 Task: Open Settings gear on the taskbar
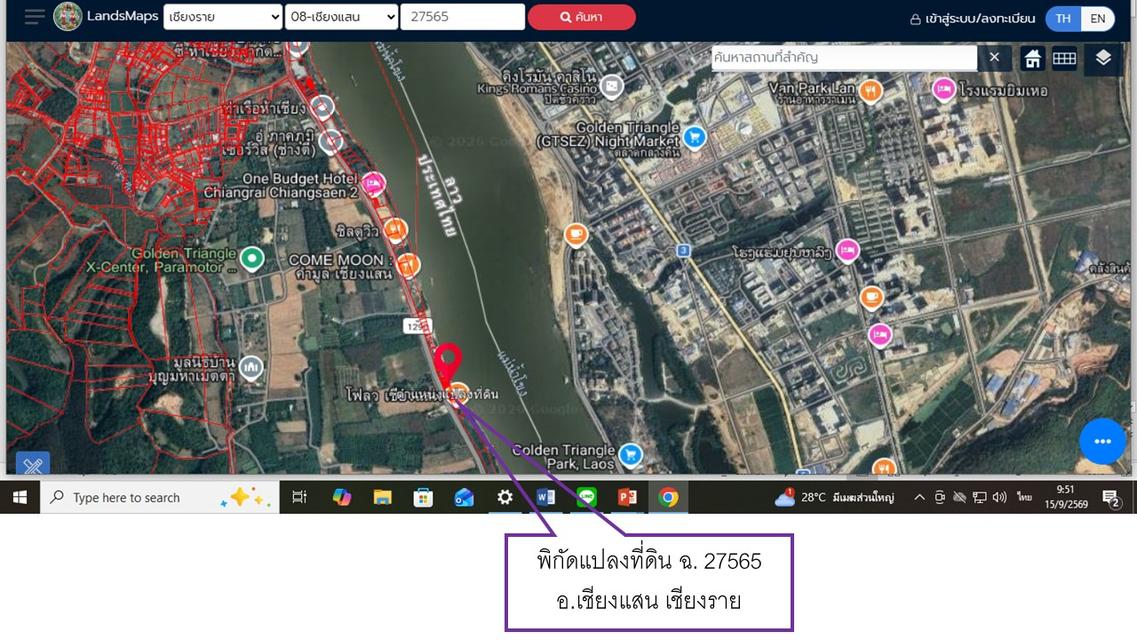point(505,497)
